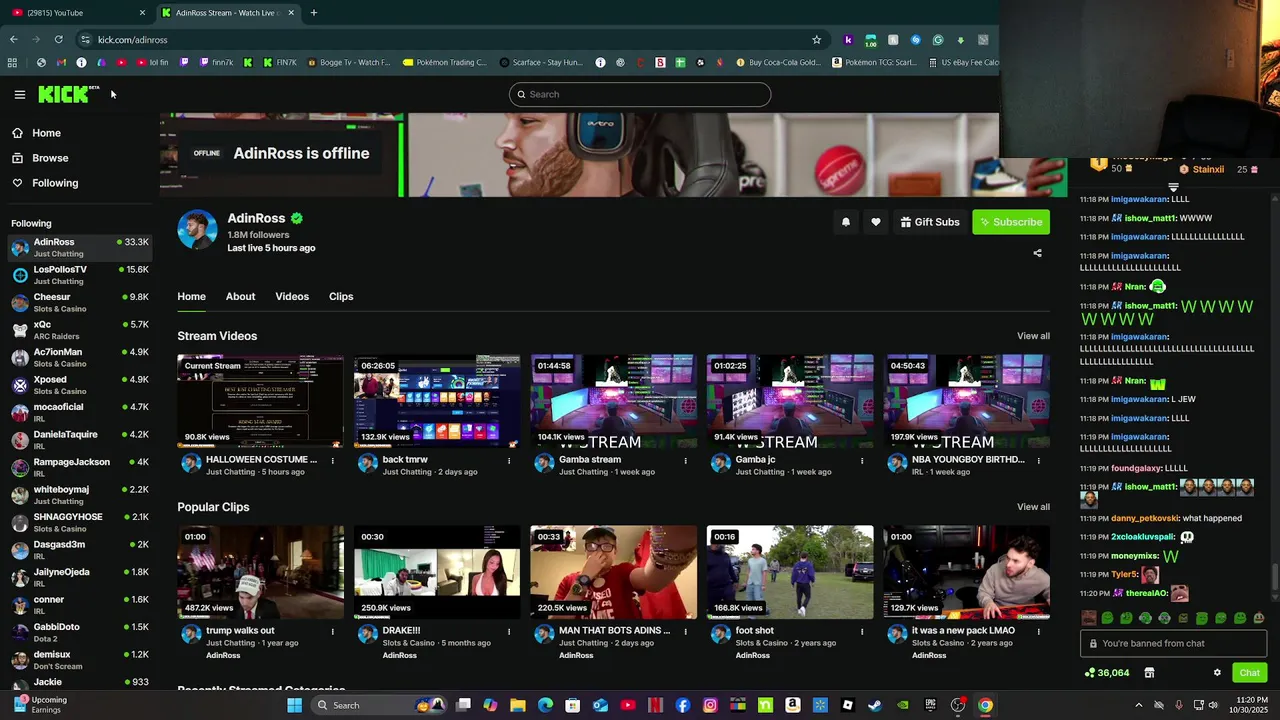Click the Gift Subs button
Image resolution: width=1280 pixels, height=720 pixels.
929,222
